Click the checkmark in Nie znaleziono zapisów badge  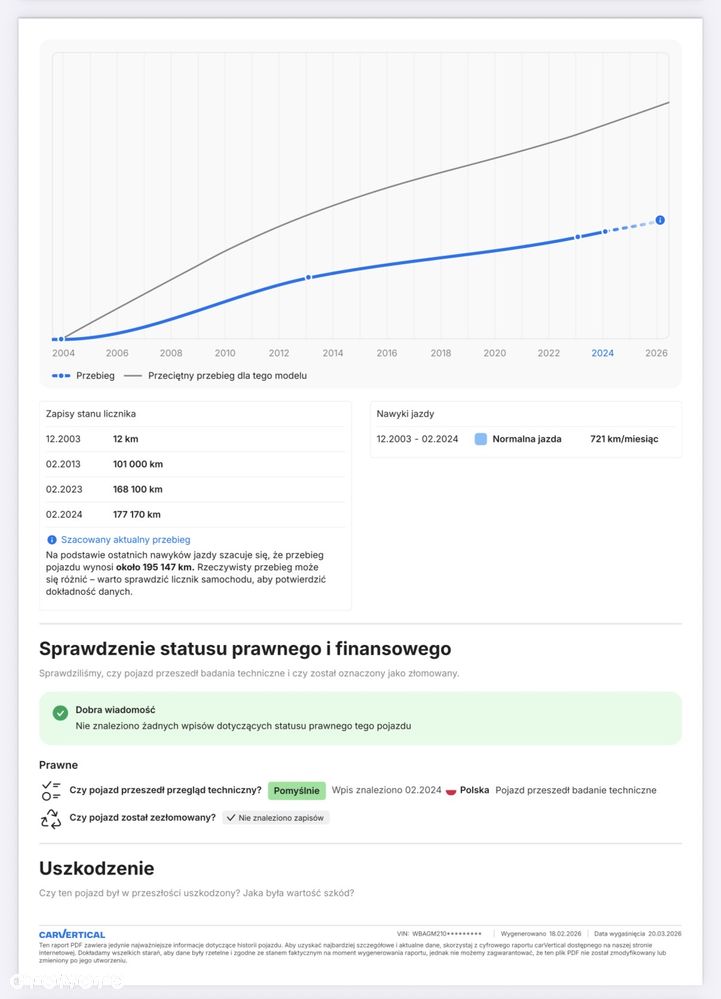[231, 818]
